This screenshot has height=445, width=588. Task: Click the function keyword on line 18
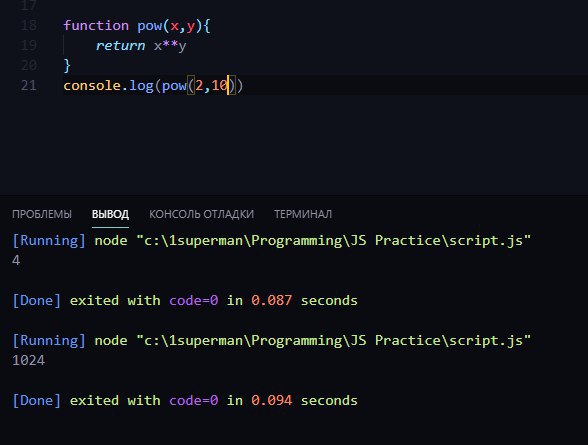96,25
